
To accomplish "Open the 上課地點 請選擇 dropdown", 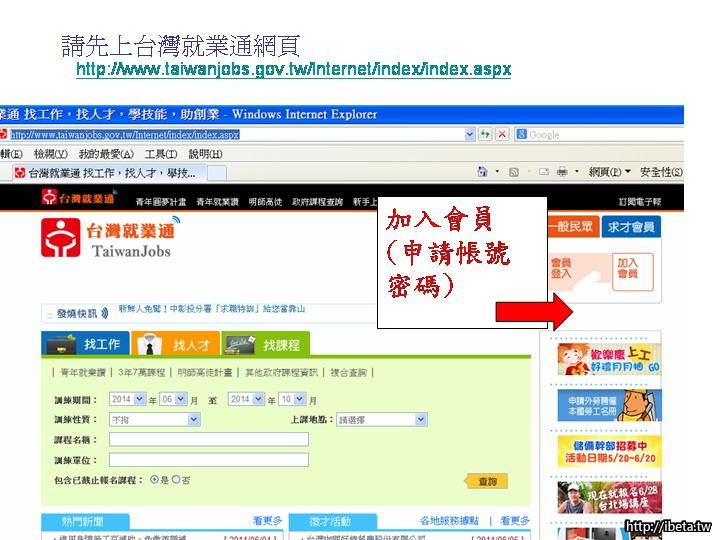I will pos(382,419).
